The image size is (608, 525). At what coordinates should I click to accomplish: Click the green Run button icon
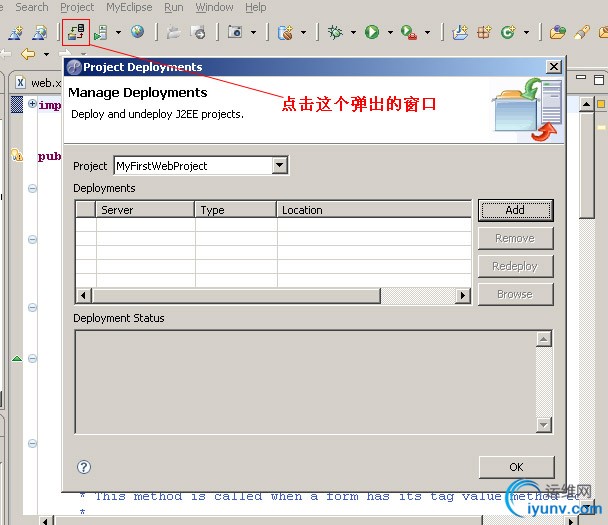coord(372,32)
